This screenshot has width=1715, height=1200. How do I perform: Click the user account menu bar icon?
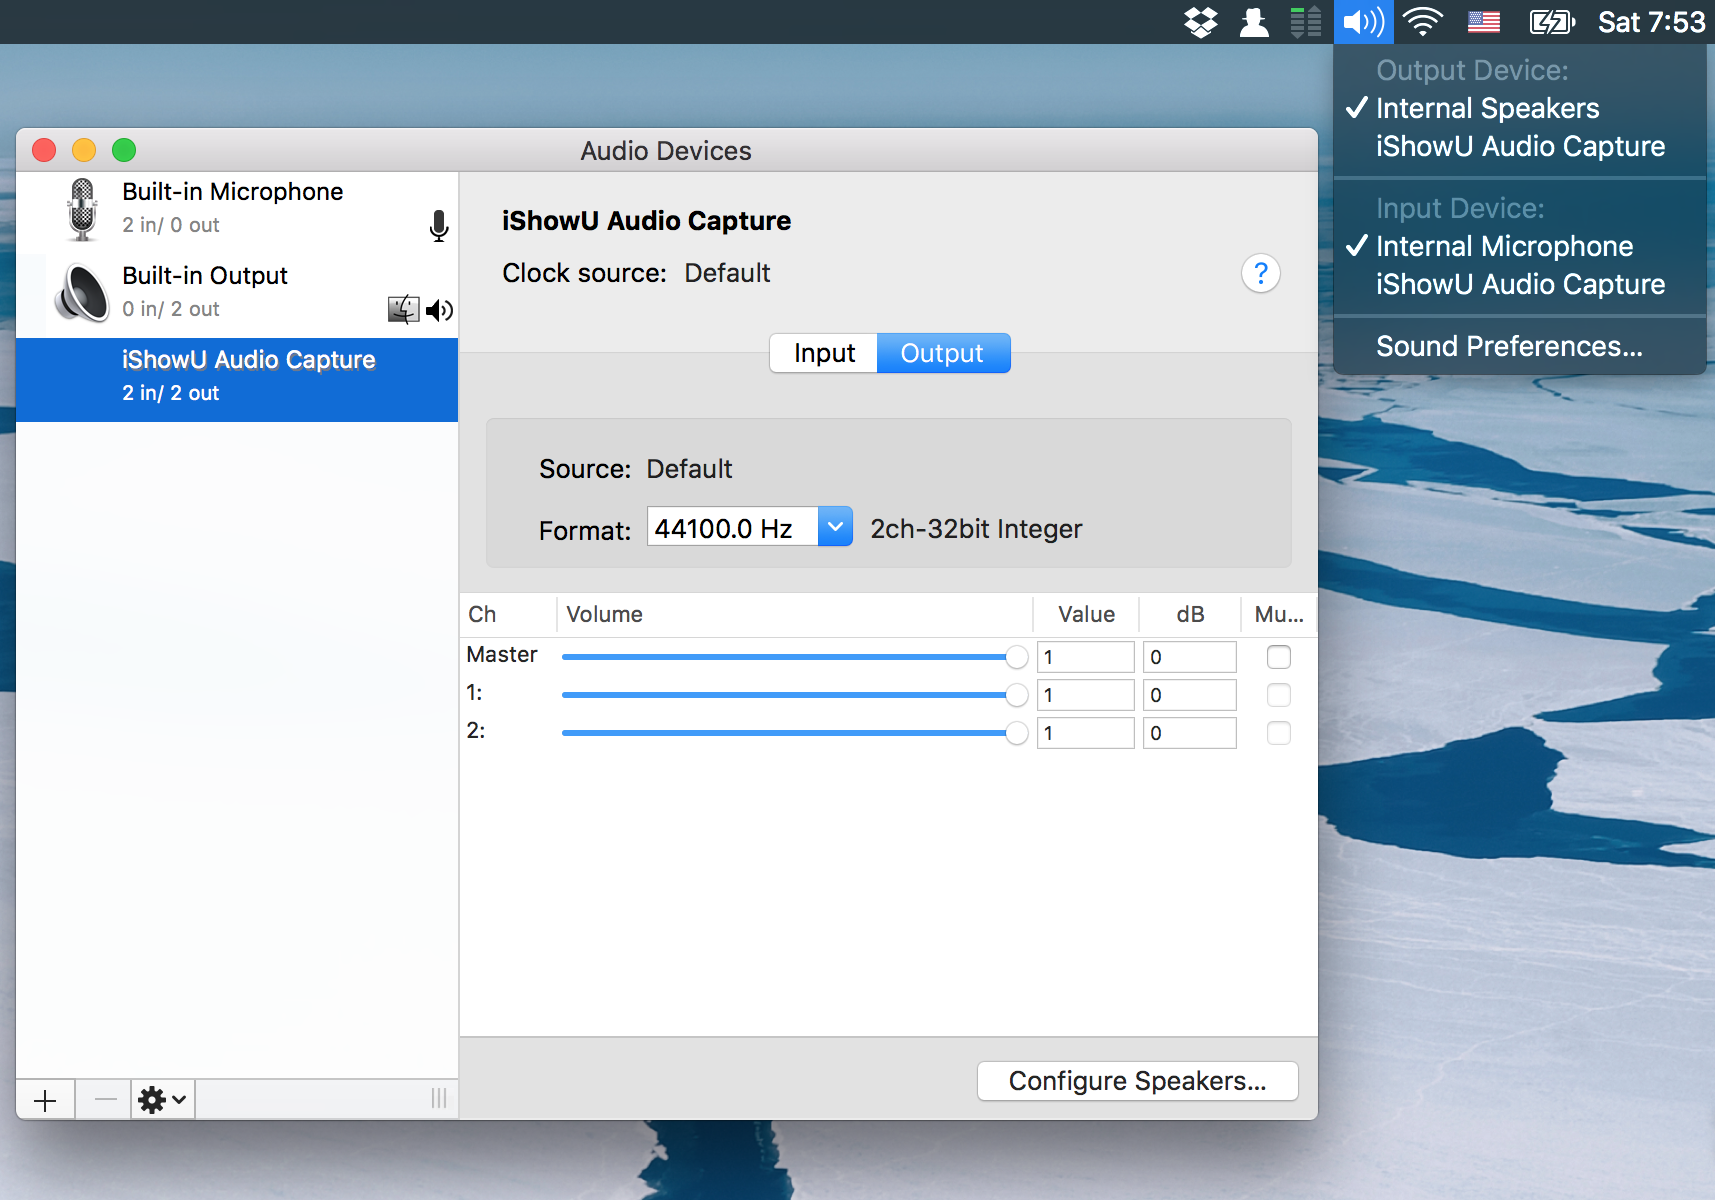coord(1254,22)
